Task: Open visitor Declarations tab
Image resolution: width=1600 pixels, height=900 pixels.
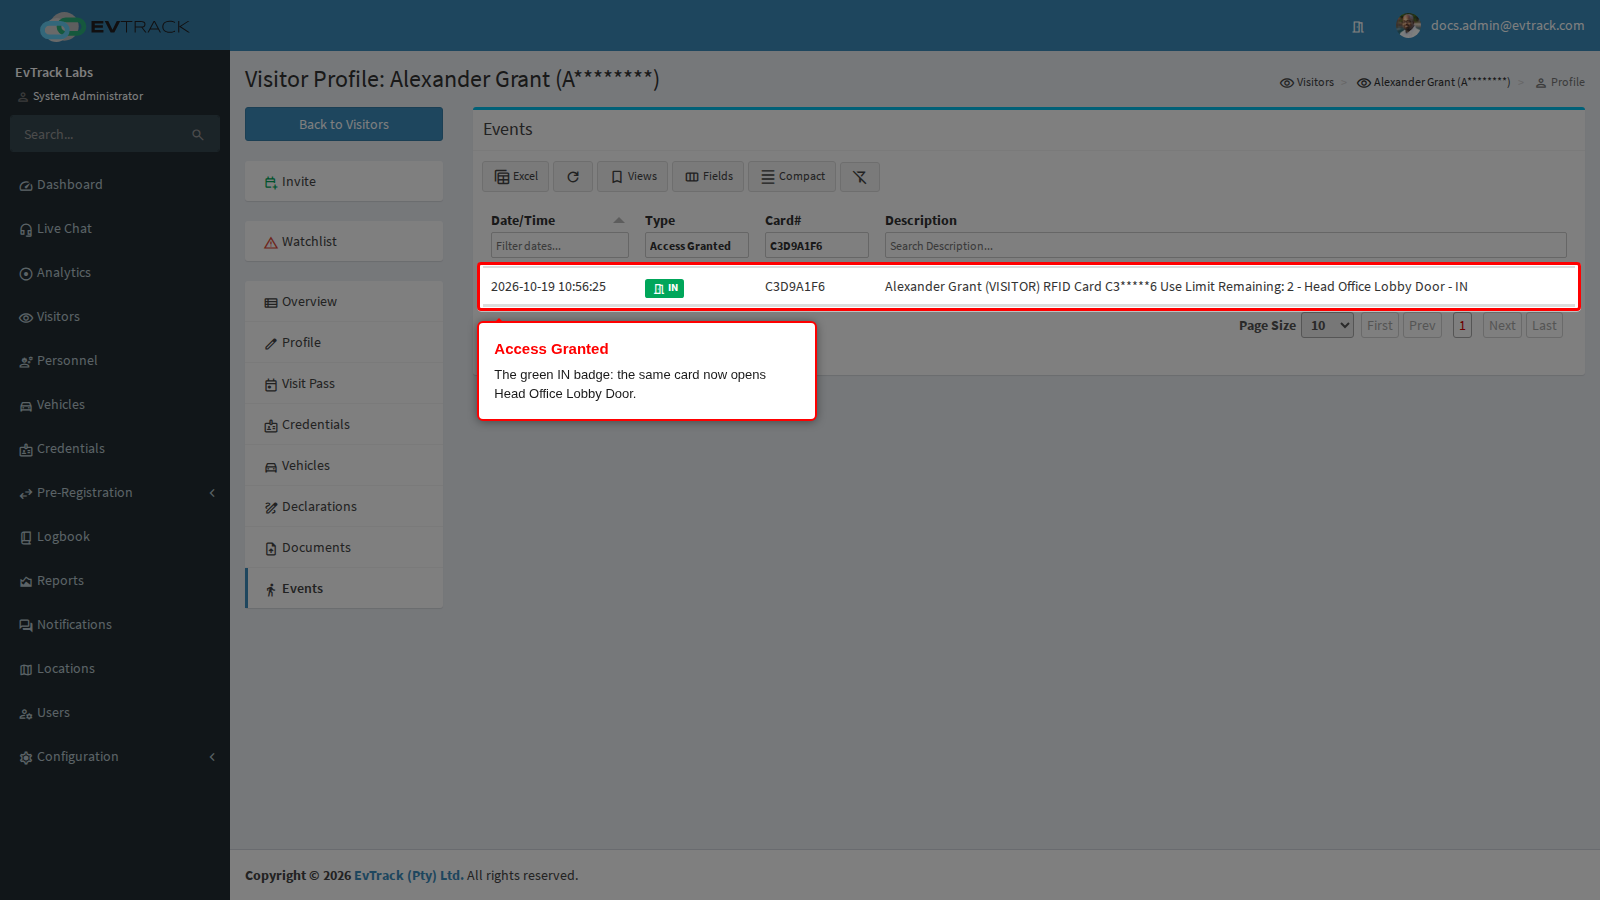Action: [x=344, y=507]
